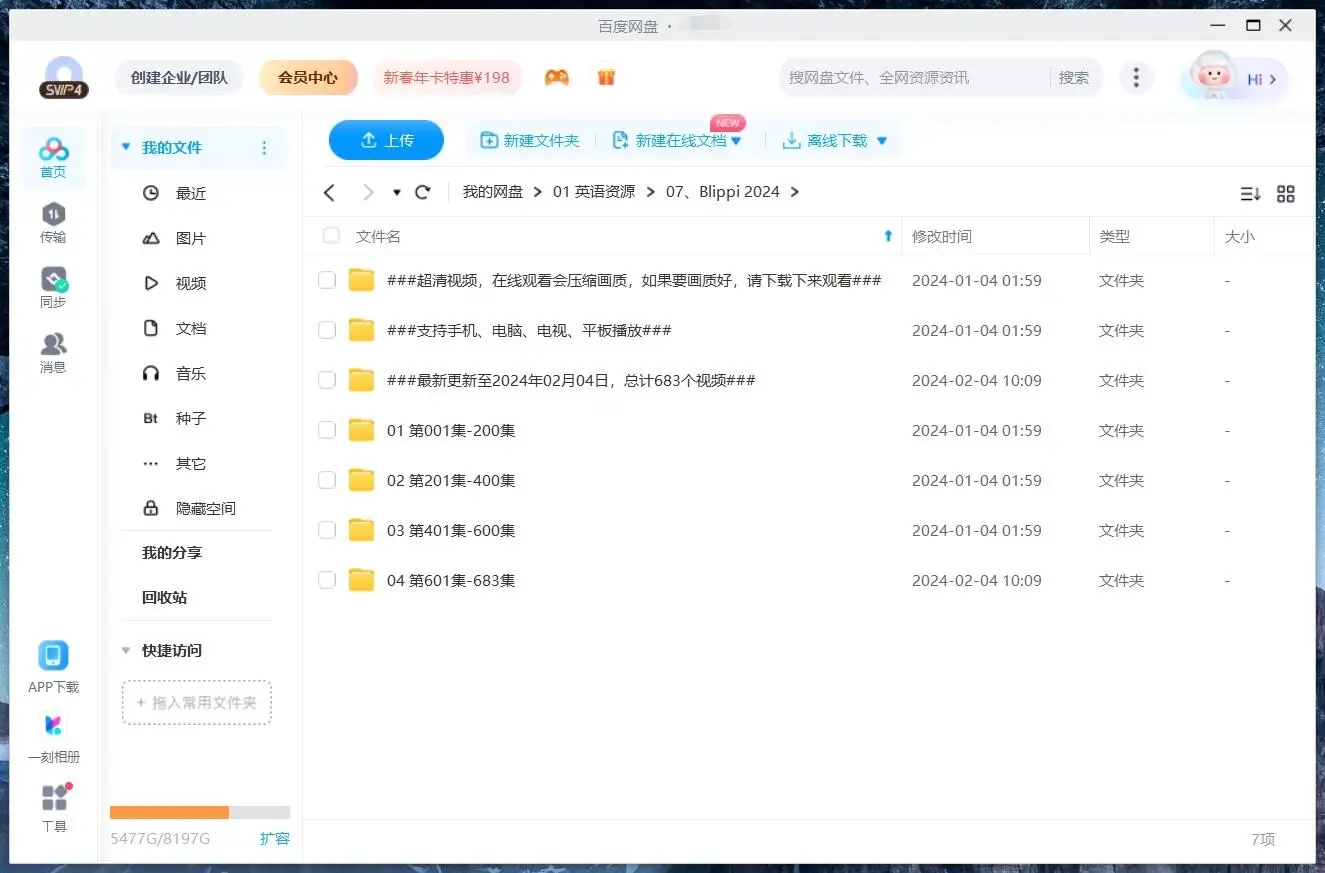Collapse the 我的文件 tree section
This screenshot has height=873, width=1325.
[126, 148]
